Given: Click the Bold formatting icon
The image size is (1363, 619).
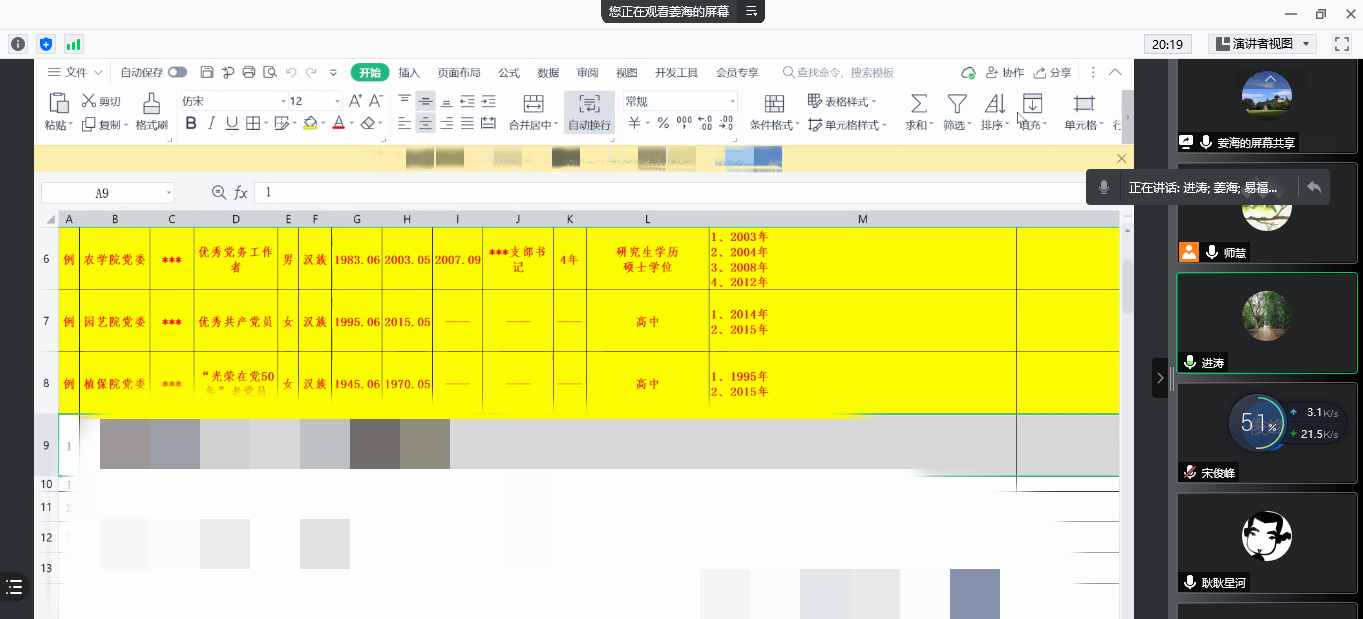Looking at the screenshot, I should 191,124.
